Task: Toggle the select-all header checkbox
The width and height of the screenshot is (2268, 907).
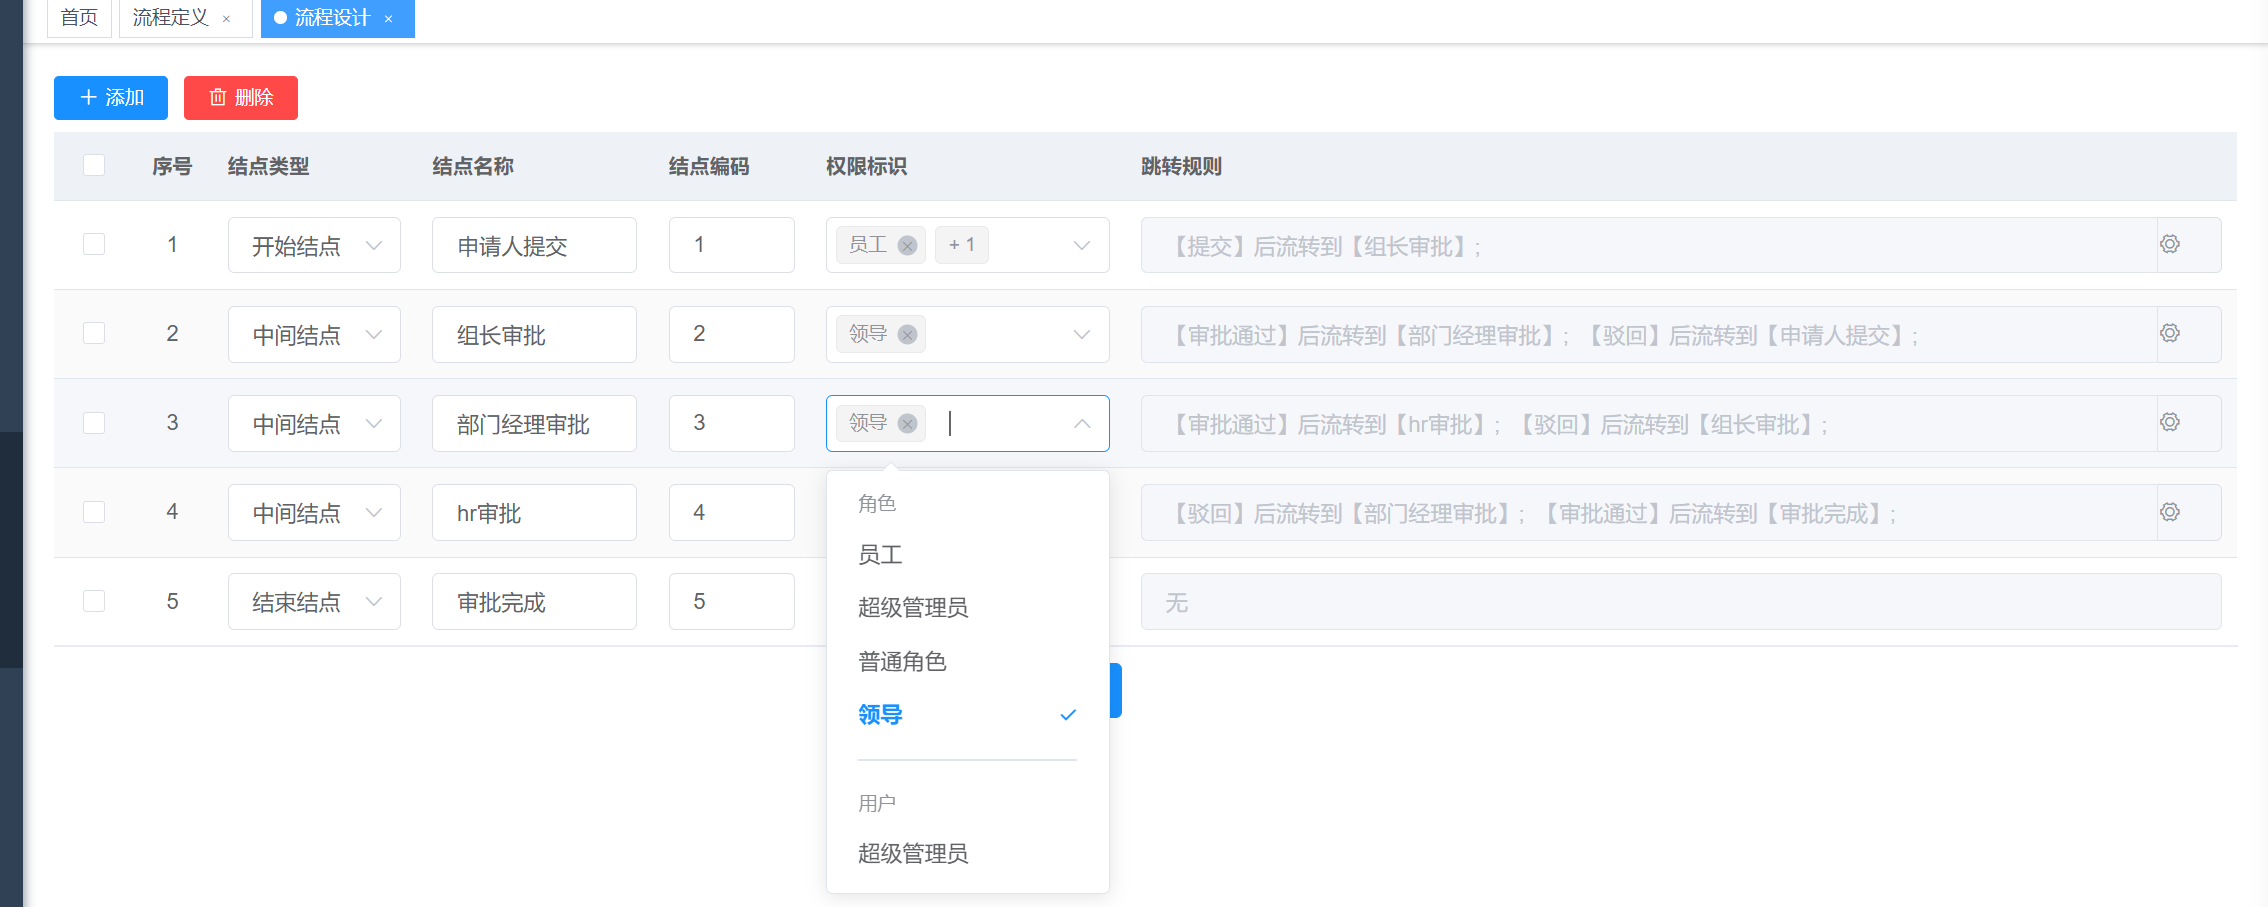Action: 94,165
